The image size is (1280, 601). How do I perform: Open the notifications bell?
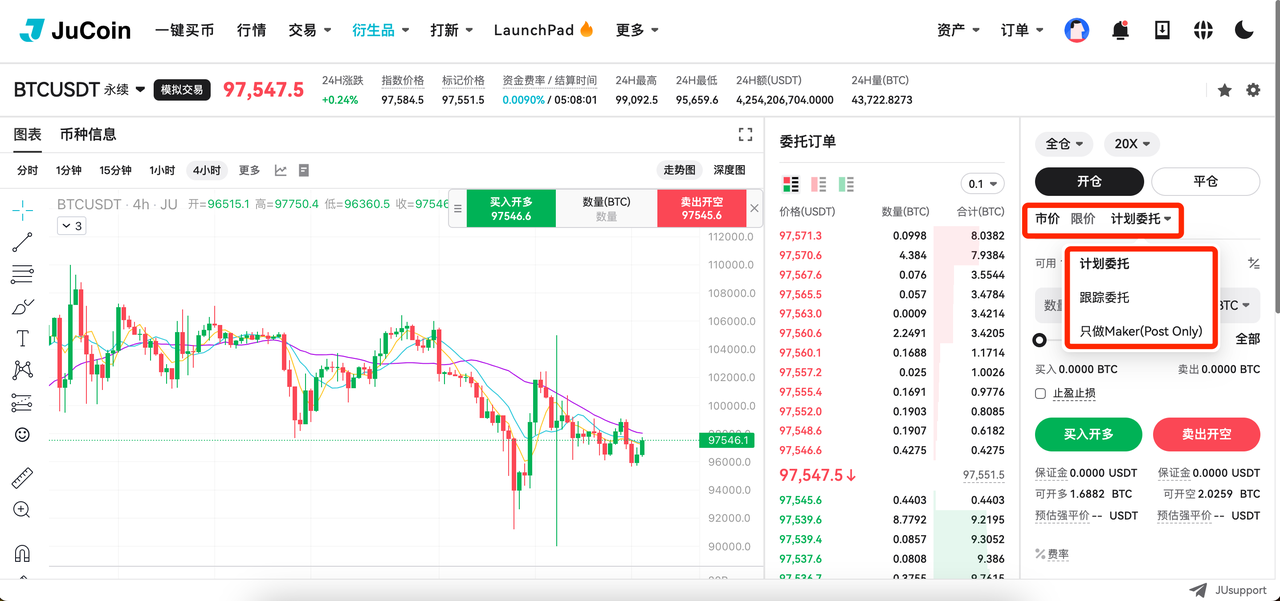[1120, 30]
